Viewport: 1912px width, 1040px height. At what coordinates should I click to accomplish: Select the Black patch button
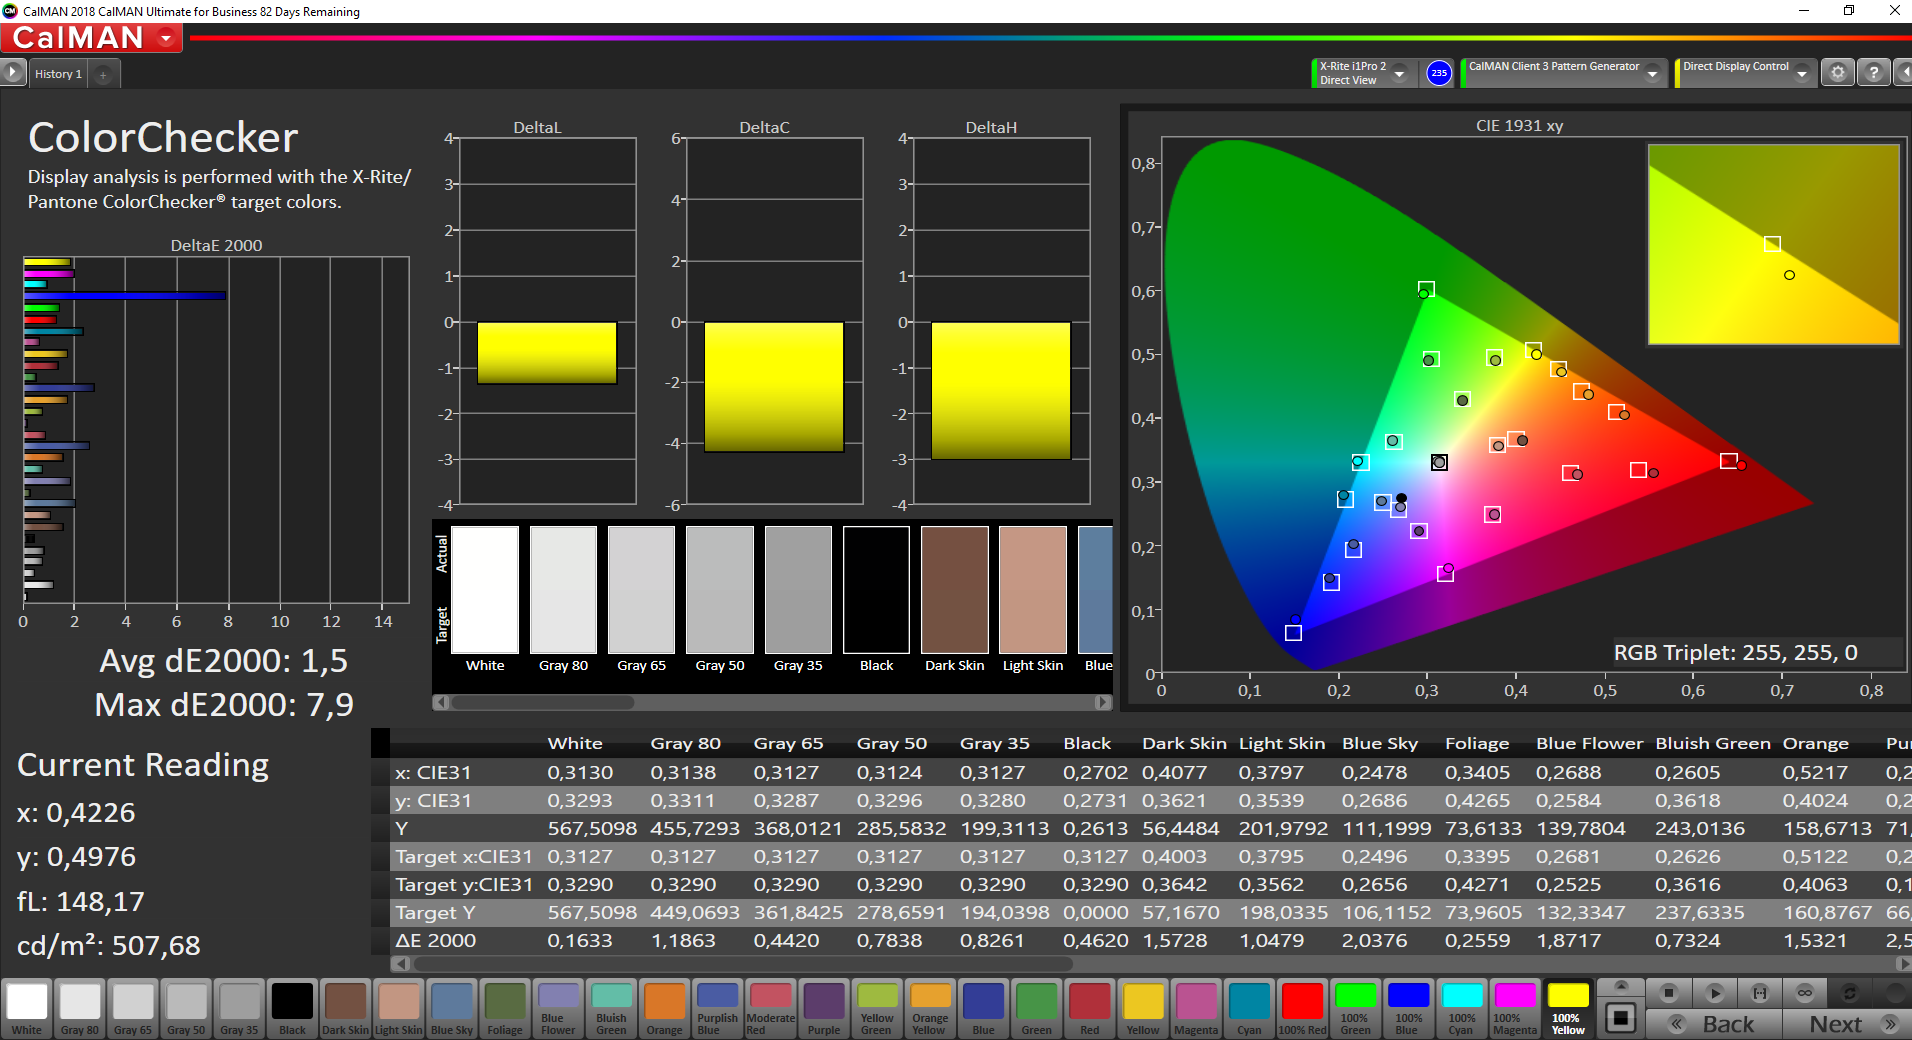[x=292, y=1008]
